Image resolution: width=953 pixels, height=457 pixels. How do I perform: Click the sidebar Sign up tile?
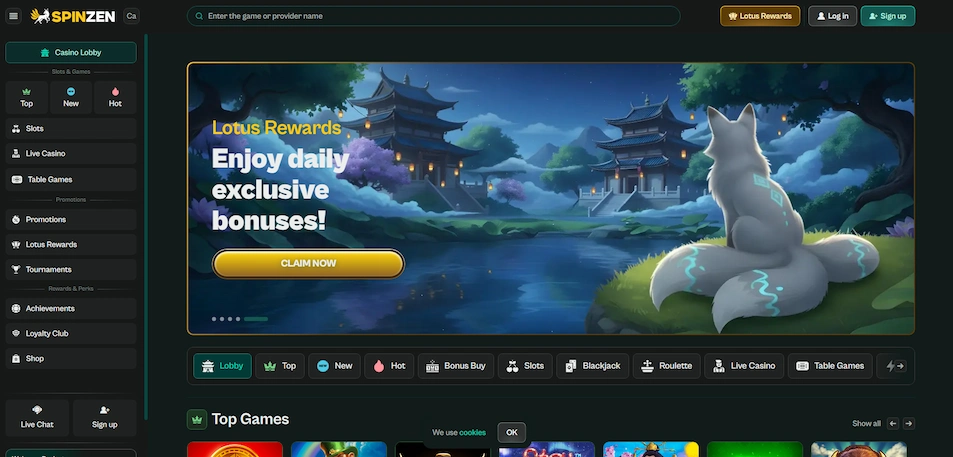[105, 417]
